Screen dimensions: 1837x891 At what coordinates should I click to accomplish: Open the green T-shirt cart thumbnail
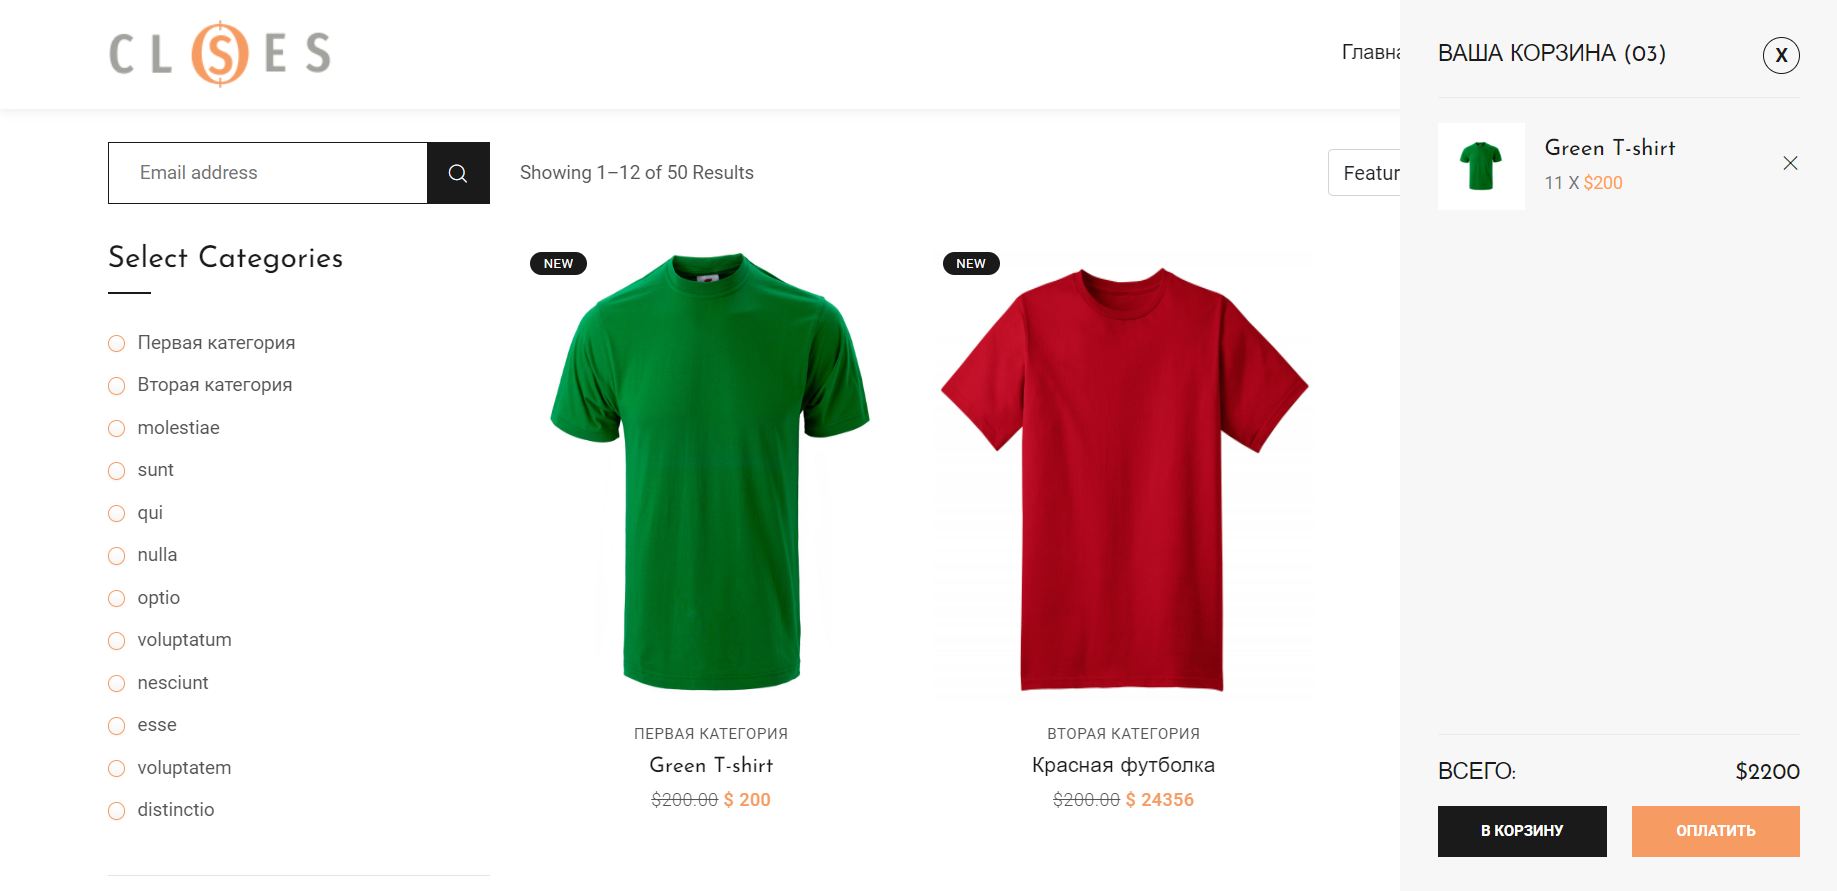[x=1481, y=166]
